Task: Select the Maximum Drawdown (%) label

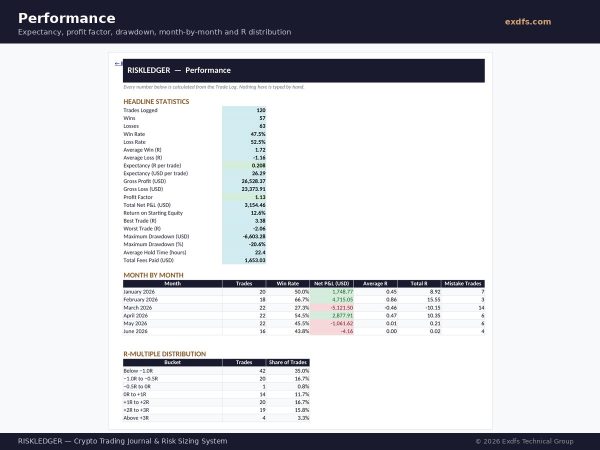Action: pyautogui.click(x=153, y=244)
